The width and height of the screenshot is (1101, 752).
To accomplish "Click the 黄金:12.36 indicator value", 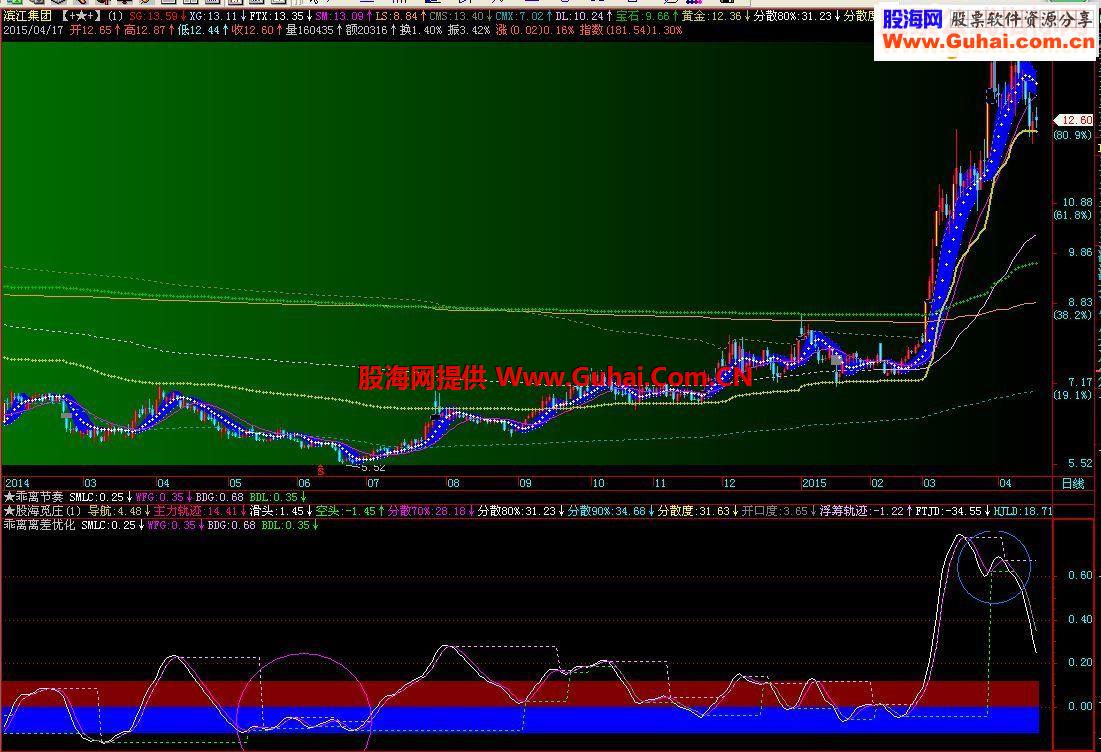I will click(x=712, y=15).
